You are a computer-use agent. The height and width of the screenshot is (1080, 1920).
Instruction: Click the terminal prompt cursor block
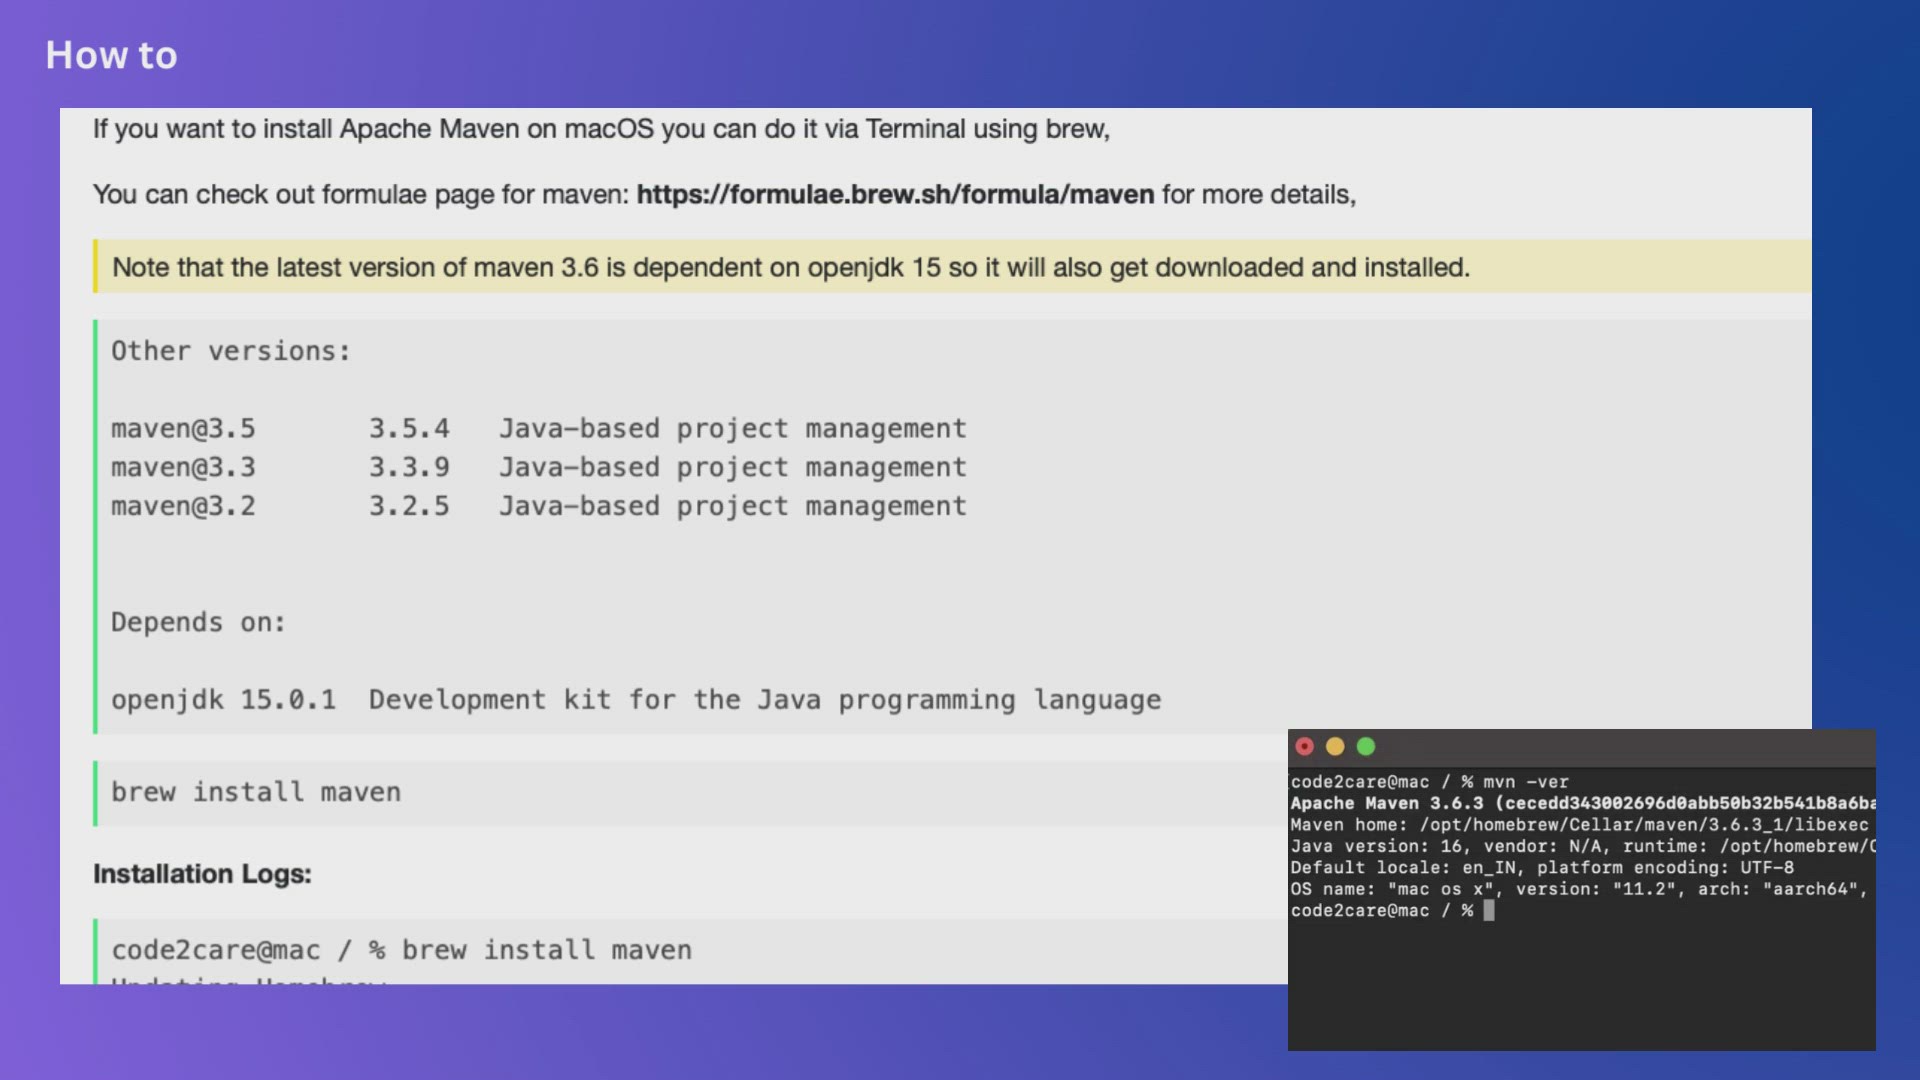coord(1489,910)
